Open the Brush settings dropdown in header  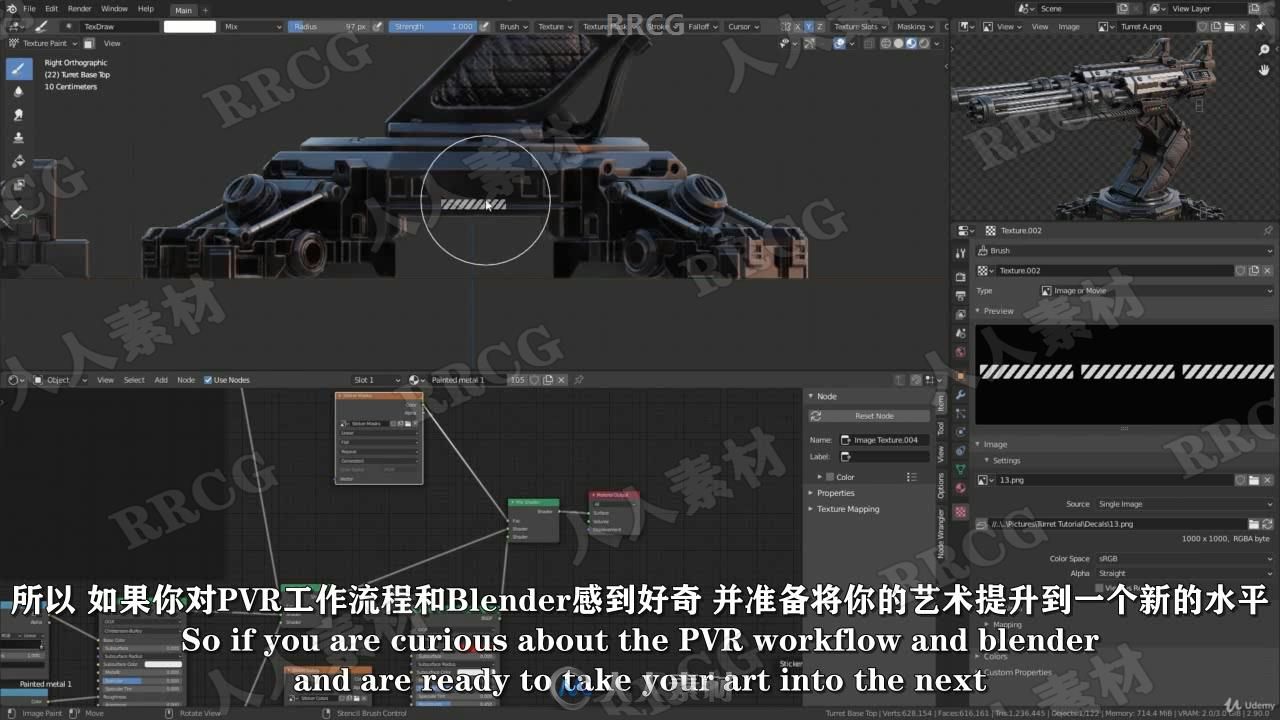pyautogui.click(x=512, y=27)
